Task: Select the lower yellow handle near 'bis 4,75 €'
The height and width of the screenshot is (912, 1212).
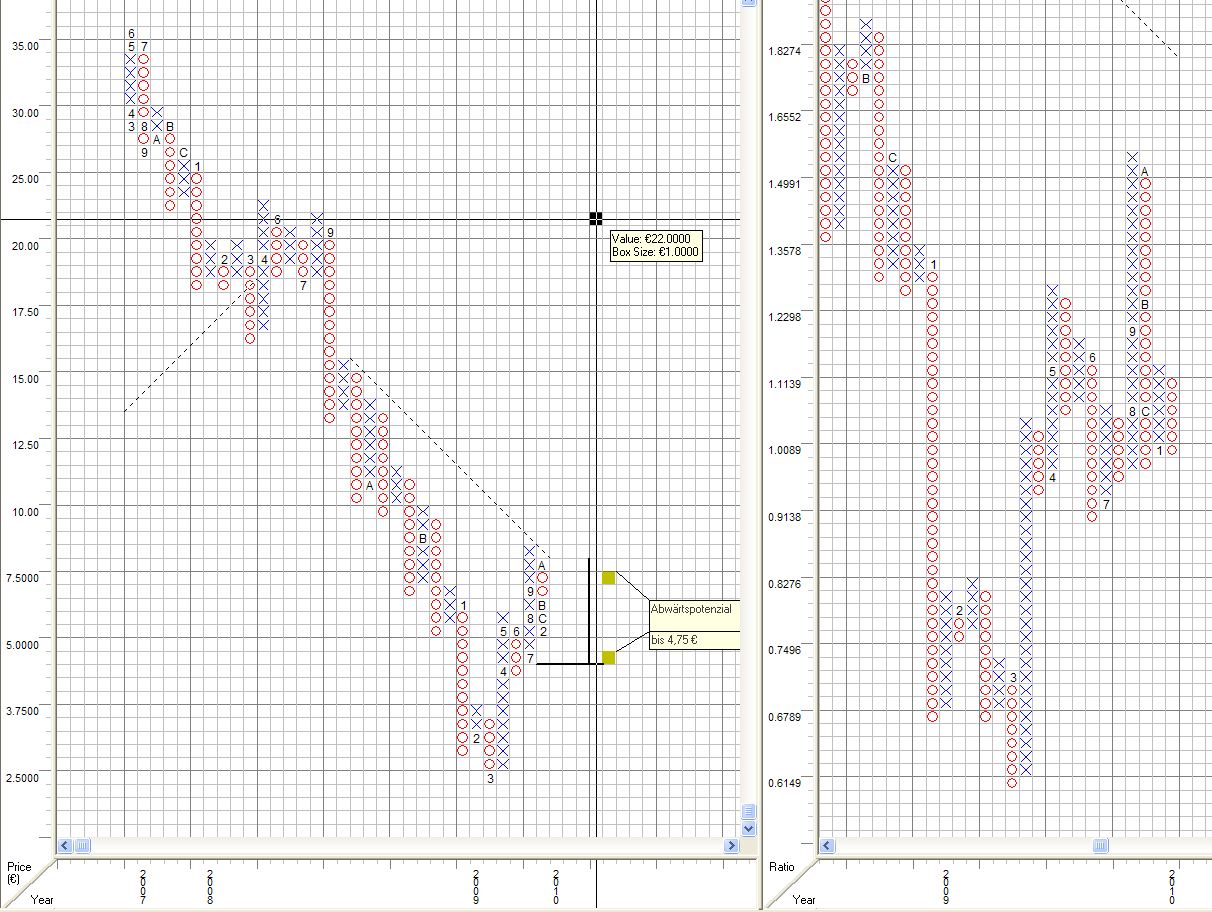Action: pyautogui.click(x=608, y=657)
